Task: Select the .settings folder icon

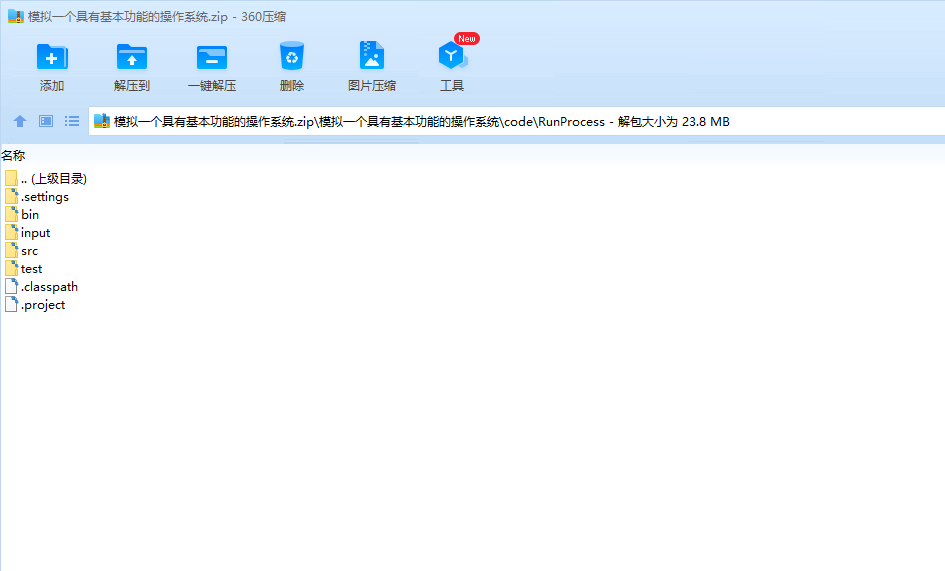Action: pyautogui.click(x=11, y=197)
